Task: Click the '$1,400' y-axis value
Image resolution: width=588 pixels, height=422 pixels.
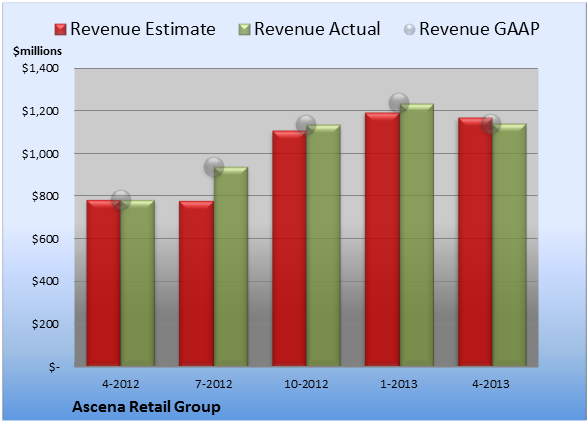Action: coord(40,68)
